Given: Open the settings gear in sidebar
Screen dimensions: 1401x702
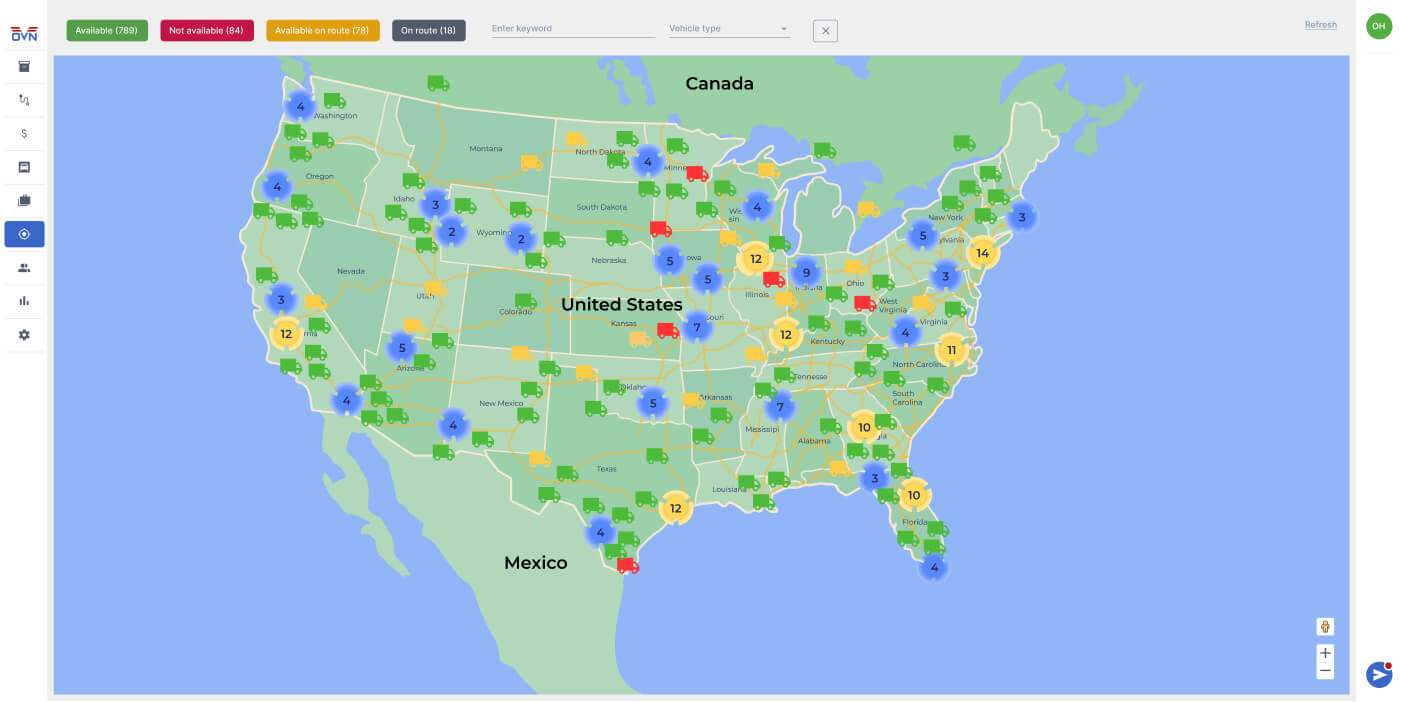Looking at the screenshot, I should (x=24, y=335).
